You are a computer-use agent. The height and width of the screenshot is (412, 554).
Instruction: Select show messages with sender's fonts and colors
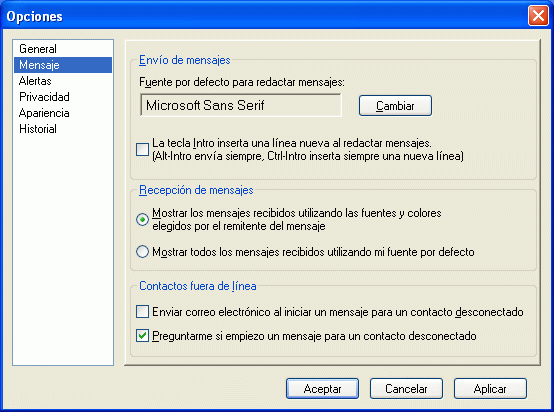pos(142,219)
